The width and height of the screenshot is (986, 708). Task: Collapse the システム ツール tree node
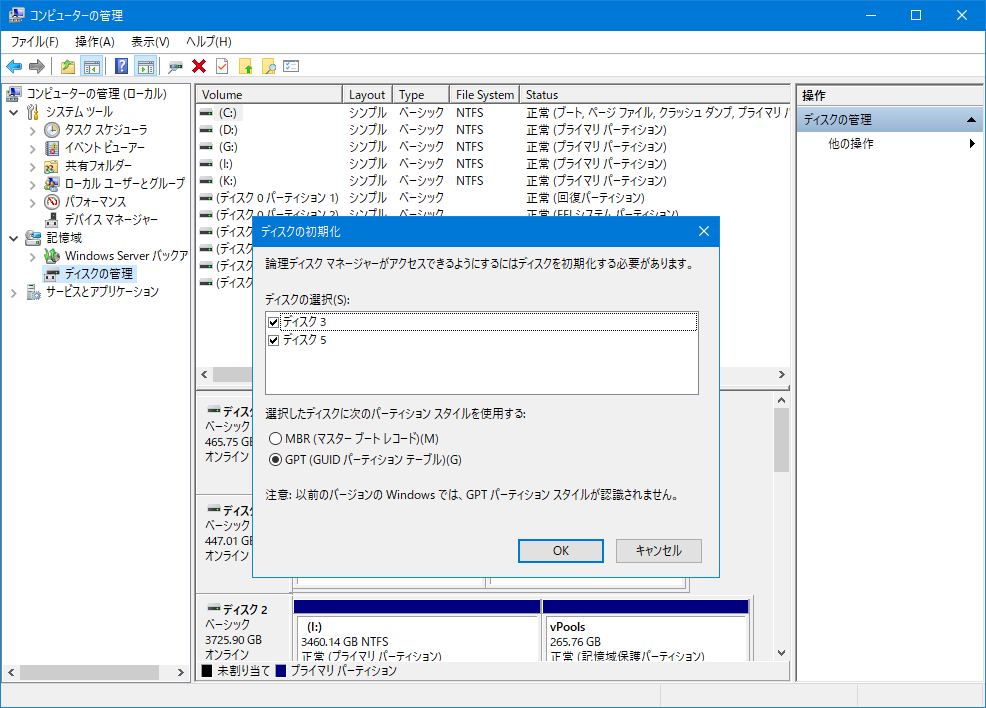pos(13,112)
